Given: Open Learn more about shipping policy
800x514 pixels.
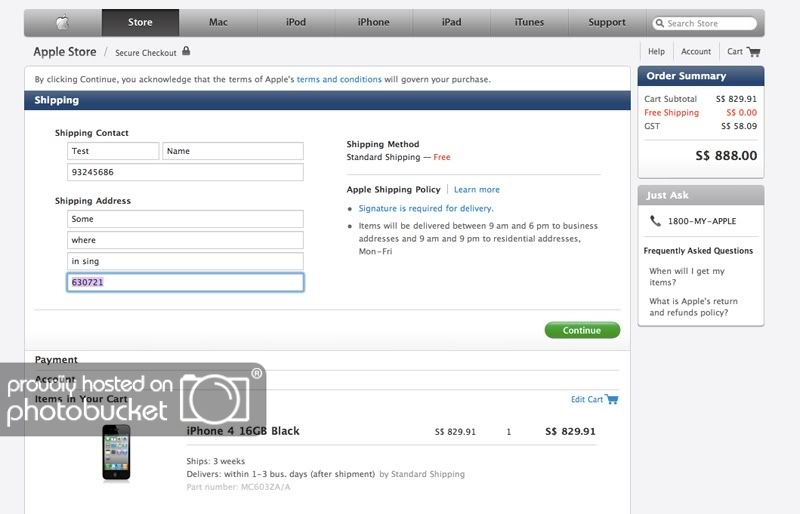Looking at the screenshot, I should 477,189.
